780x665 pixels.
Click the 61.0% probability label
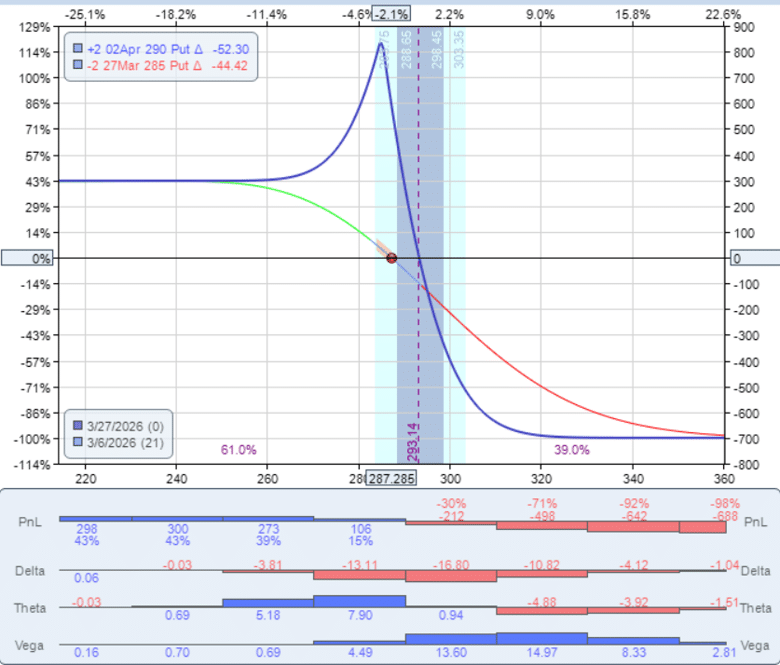(x=239, y=450)
